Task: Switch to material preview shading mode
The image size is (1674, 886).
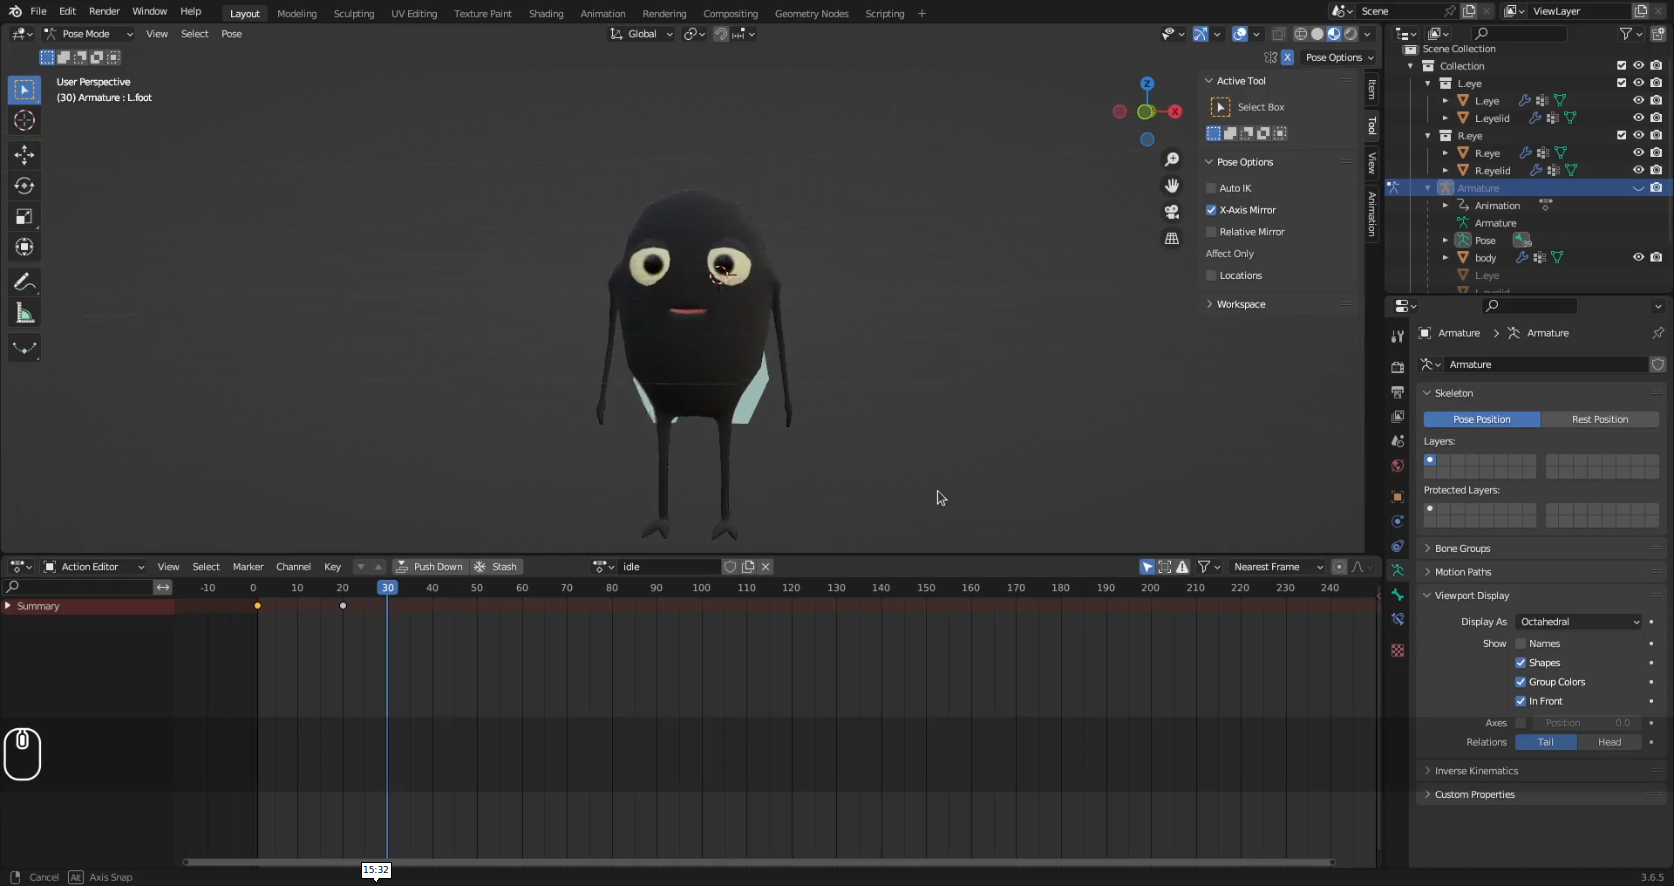Action: pyautogui.click(x=1334, y=34)
